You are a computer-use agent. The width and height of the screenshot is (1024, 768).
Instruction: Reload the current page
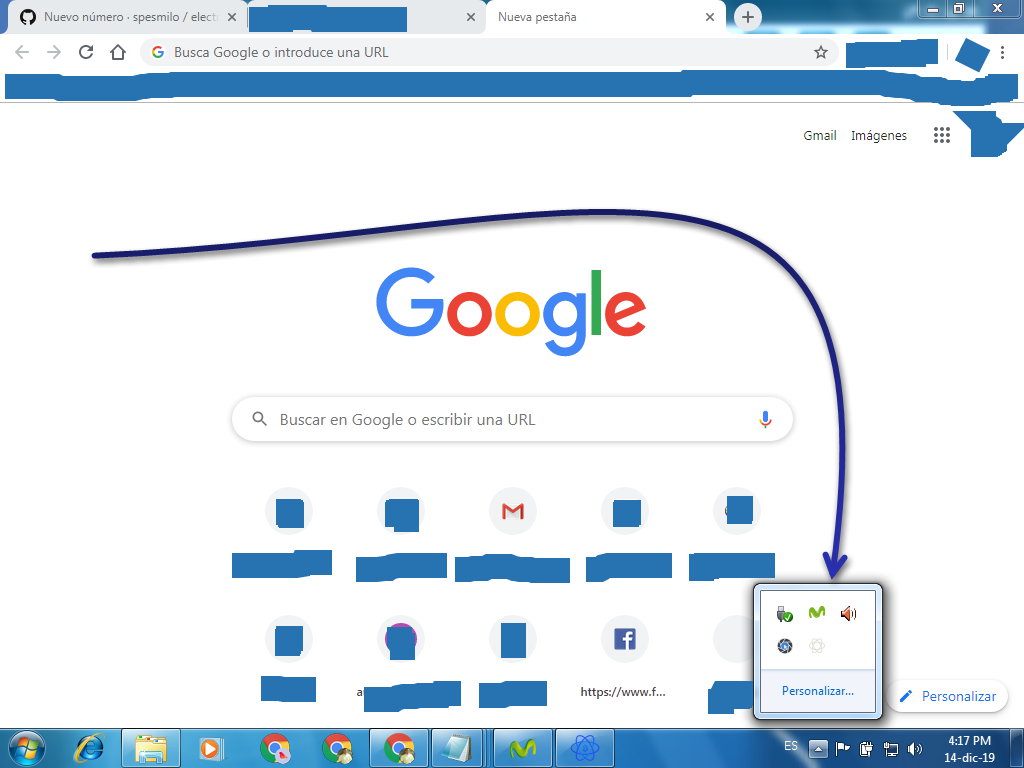tap(86, 52)
